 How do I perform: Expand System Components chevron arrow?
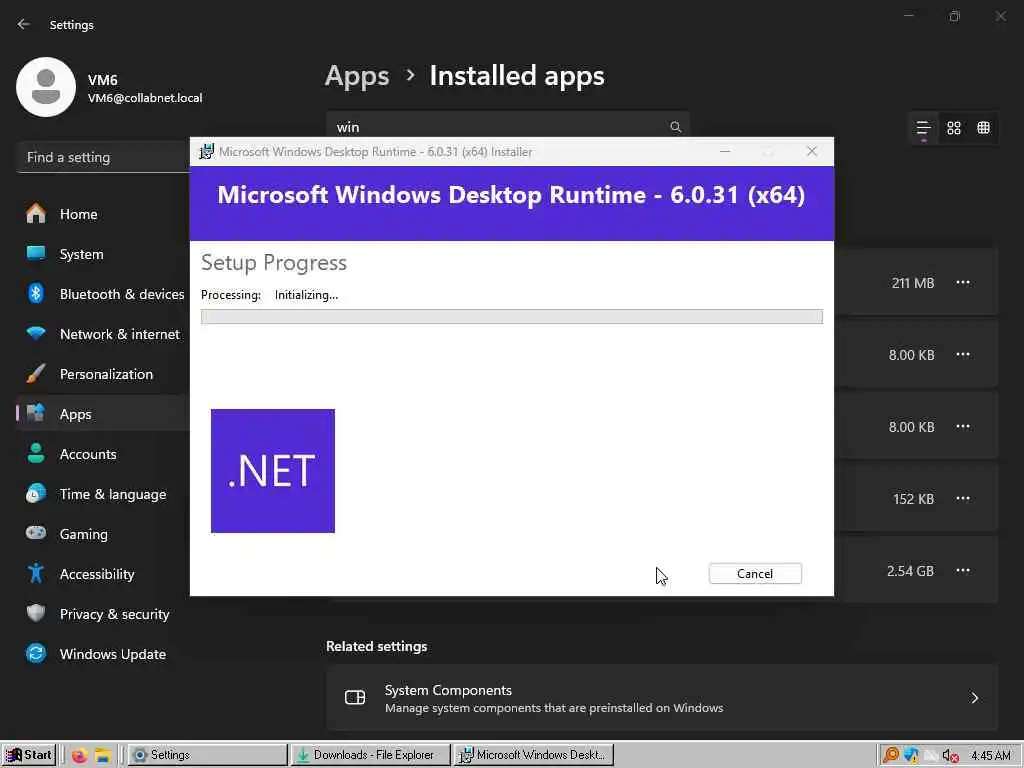point(974,698)
